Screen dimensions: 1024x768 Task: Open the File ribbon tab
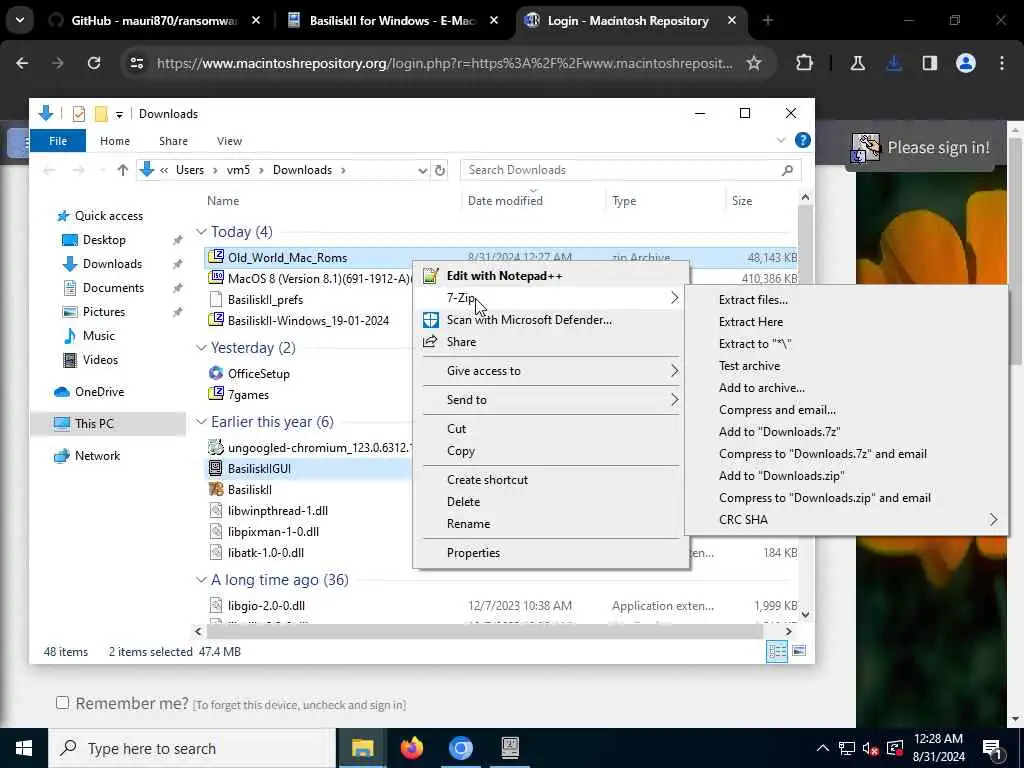[58, 140]
